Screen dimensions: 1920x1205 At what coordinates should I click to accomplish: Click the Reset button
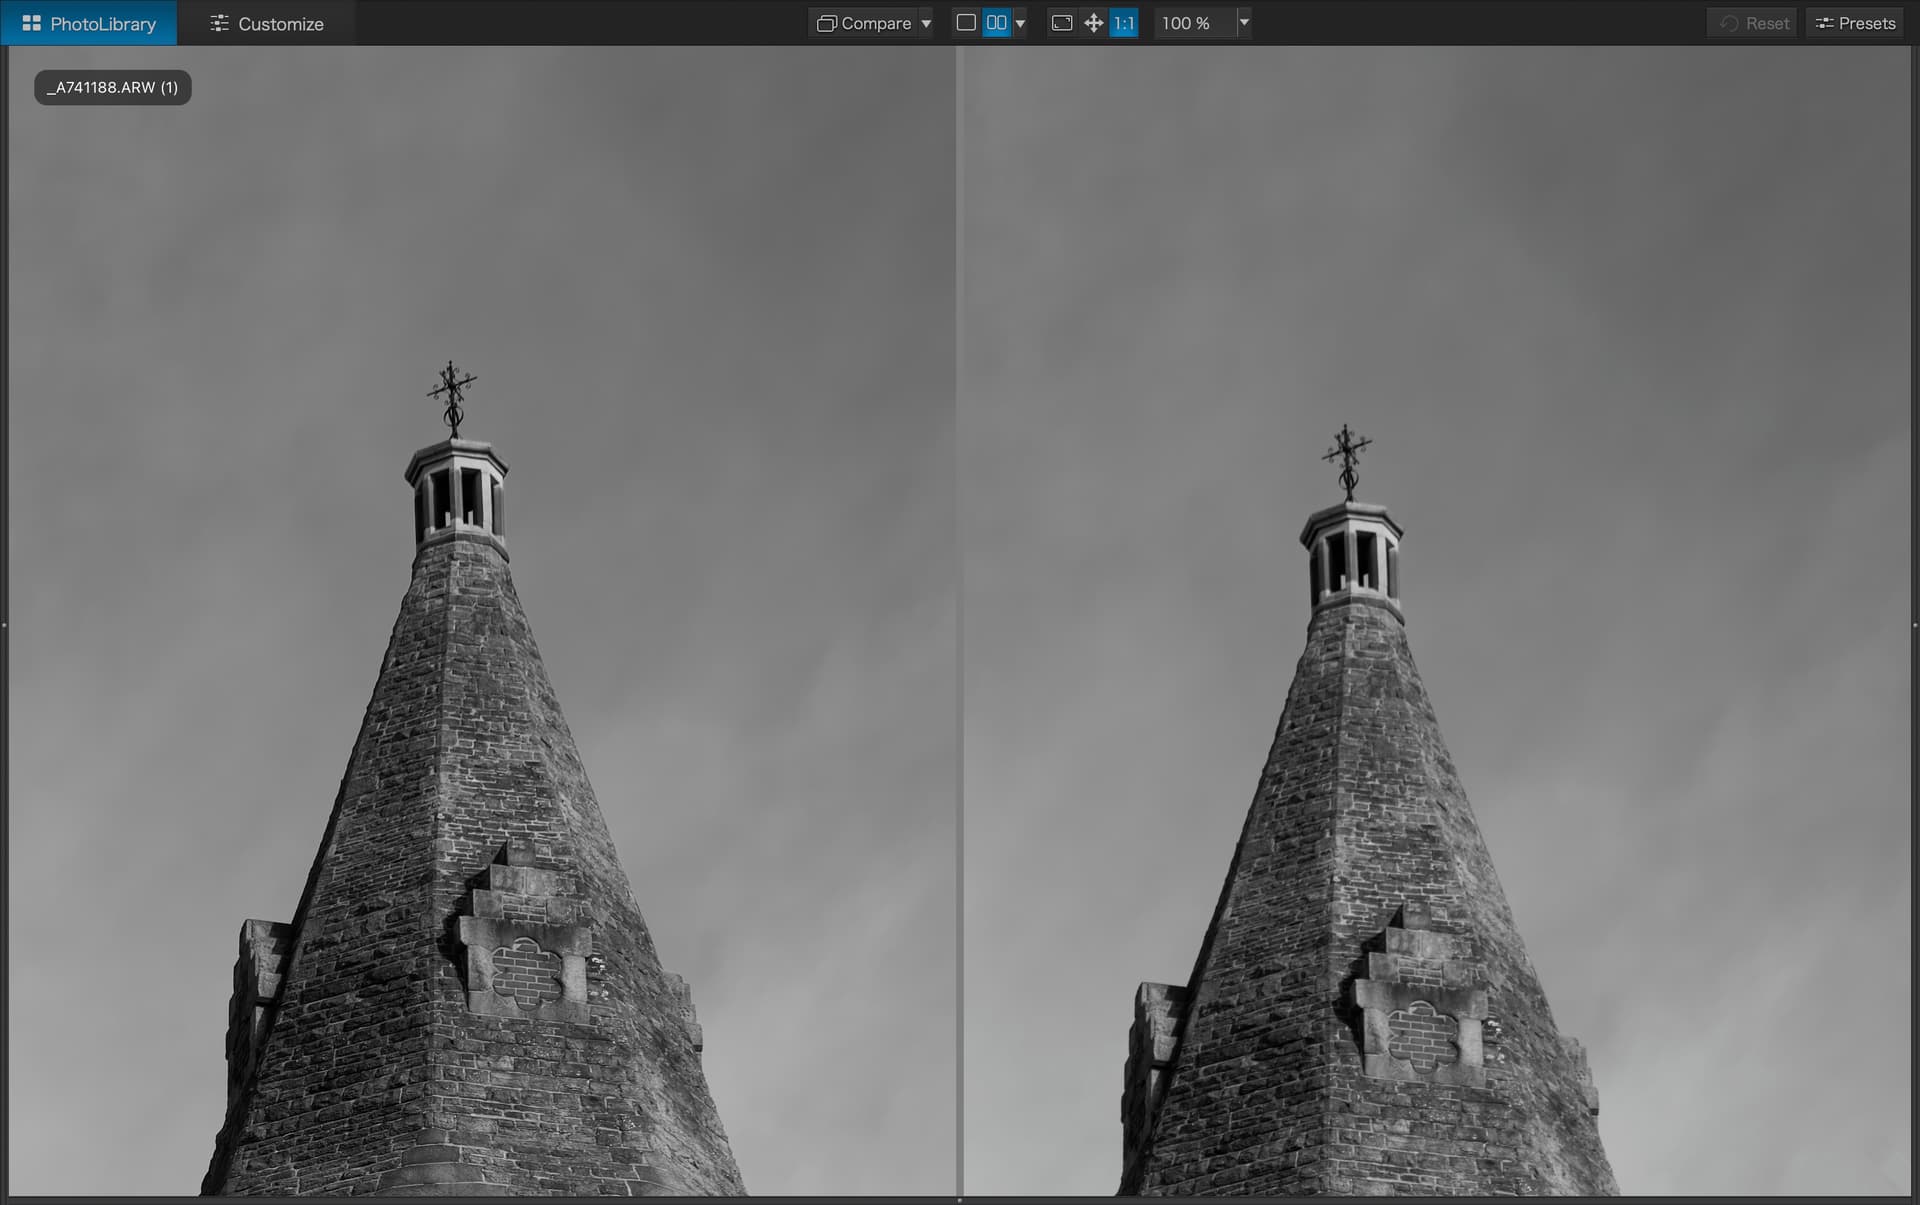coord(1753,23)
